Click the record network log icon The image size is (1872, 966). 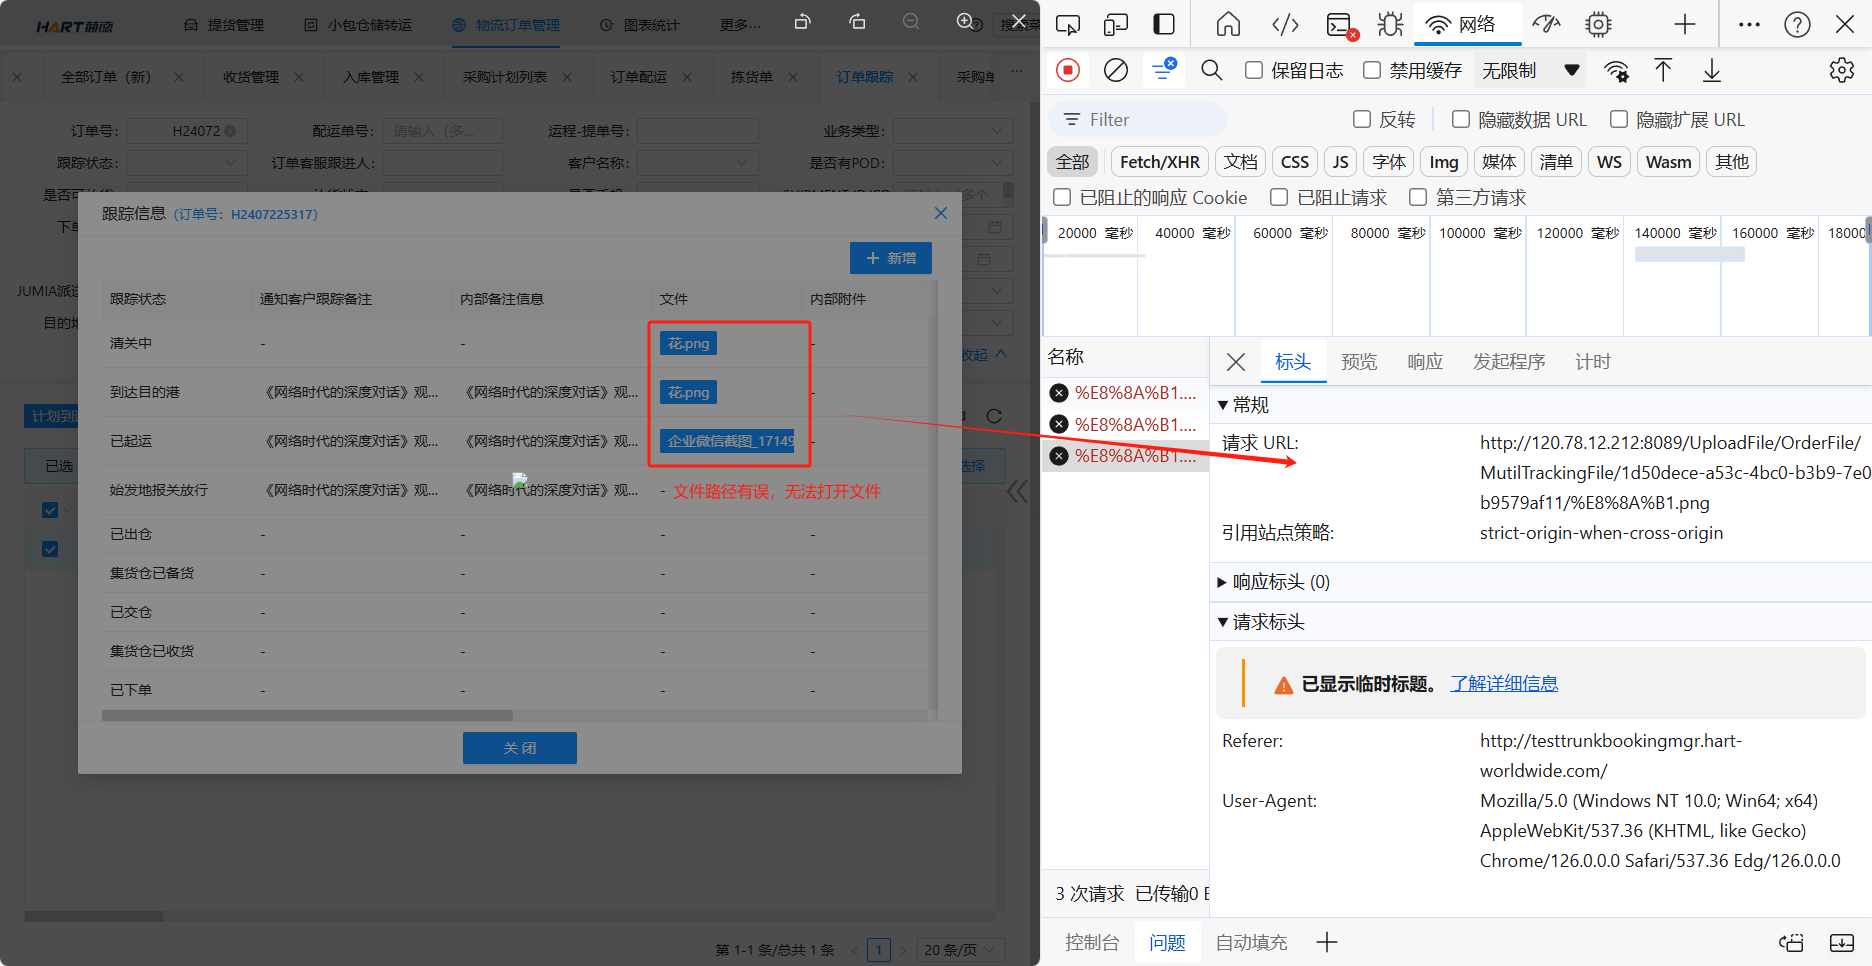coord(1068,70)
